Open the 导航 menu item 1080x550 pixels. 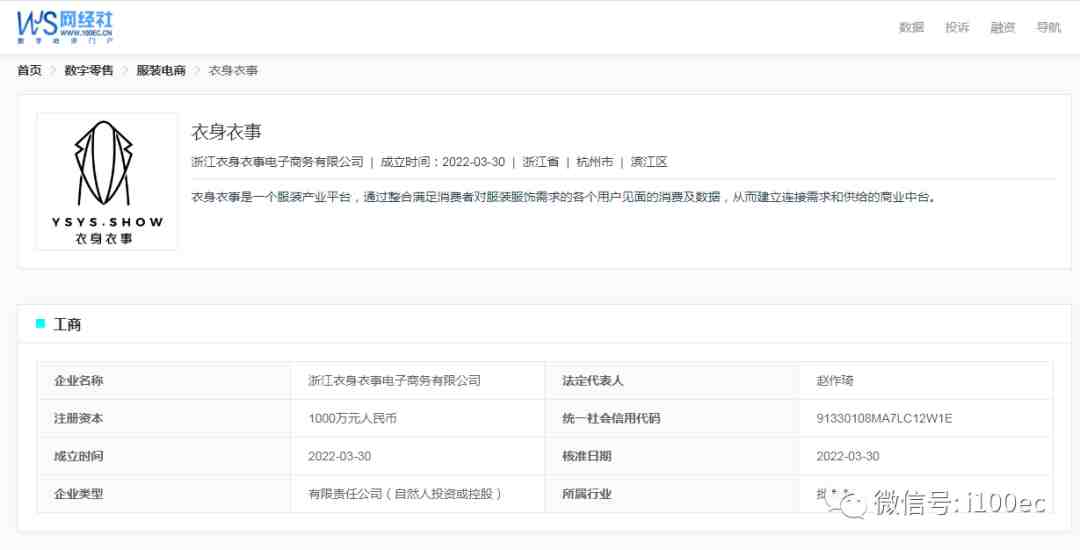point(1049,28)
